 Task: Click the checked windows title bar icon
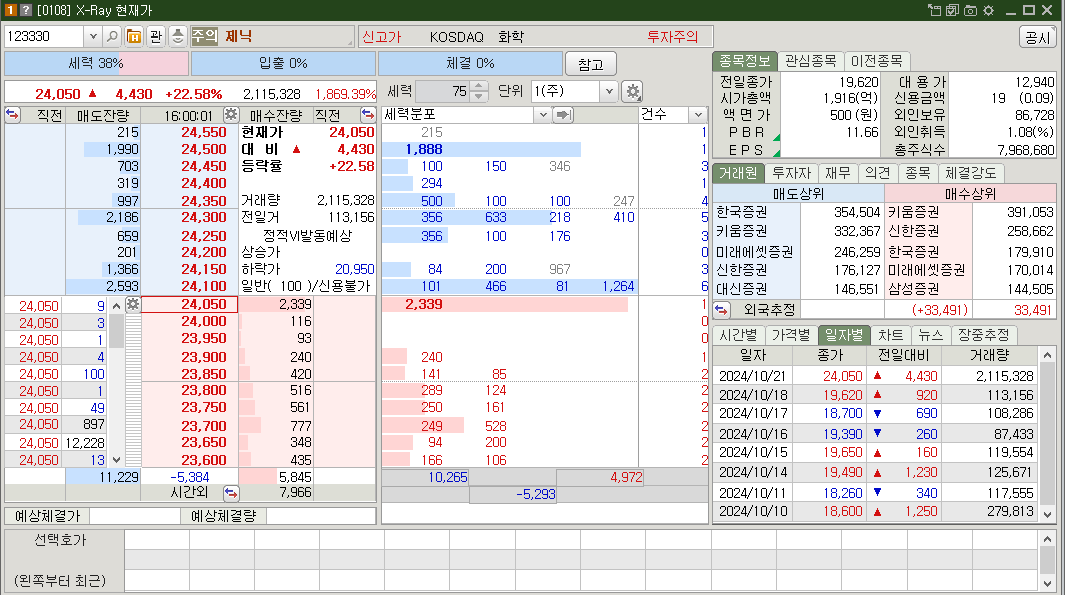coord(952,10)
